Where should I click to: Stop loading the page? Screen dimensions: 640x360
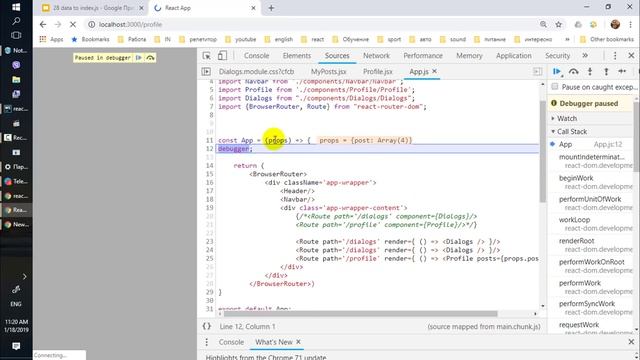(73, 24)
